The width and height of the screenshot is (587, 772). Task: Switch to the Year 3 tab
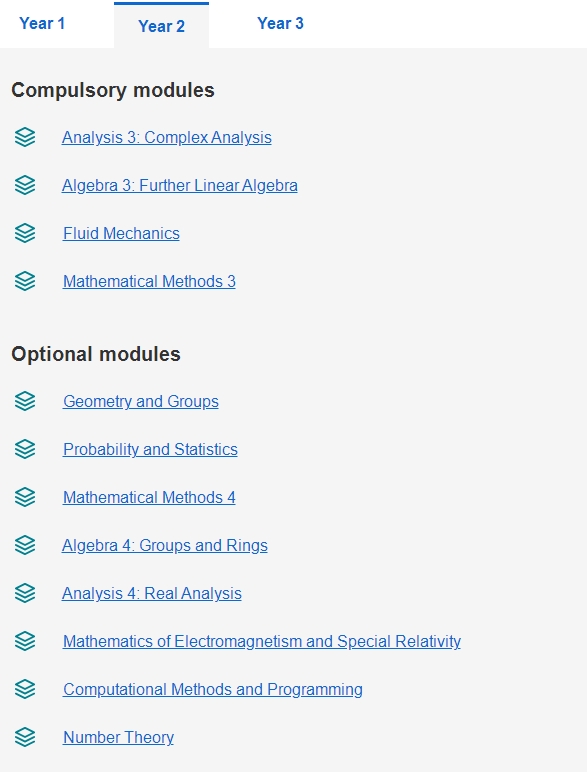(280, 23)
